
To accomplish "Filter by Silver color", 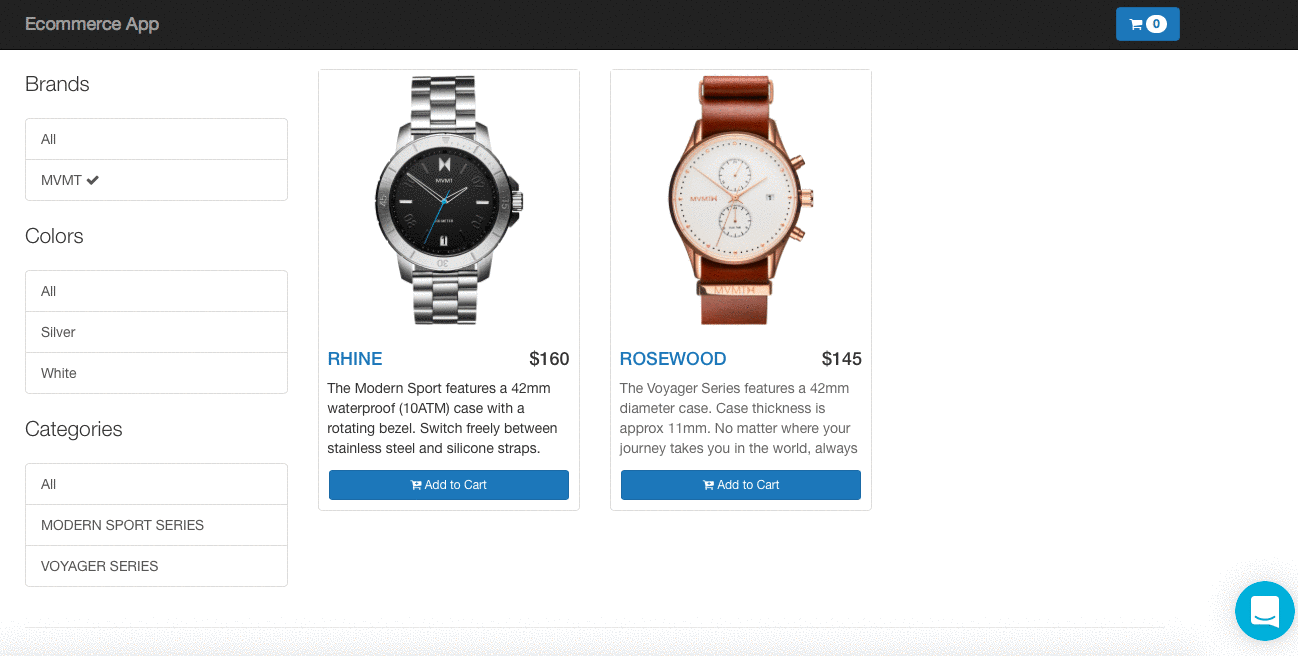I will (x=156, y=332).
